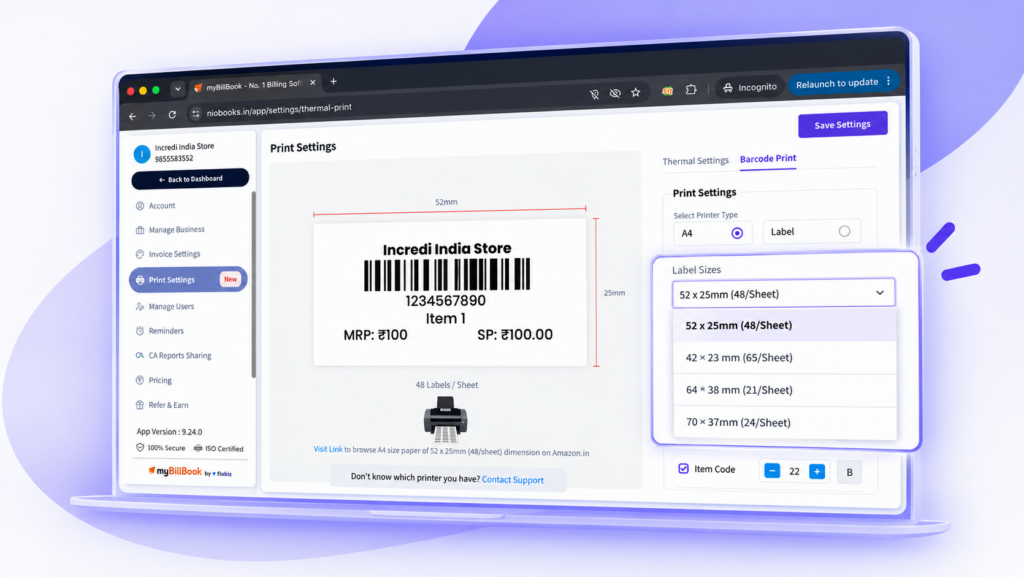This screenshot has width=1024, height=577.
Task: Click the browser forward arrow
Action: 152,116
